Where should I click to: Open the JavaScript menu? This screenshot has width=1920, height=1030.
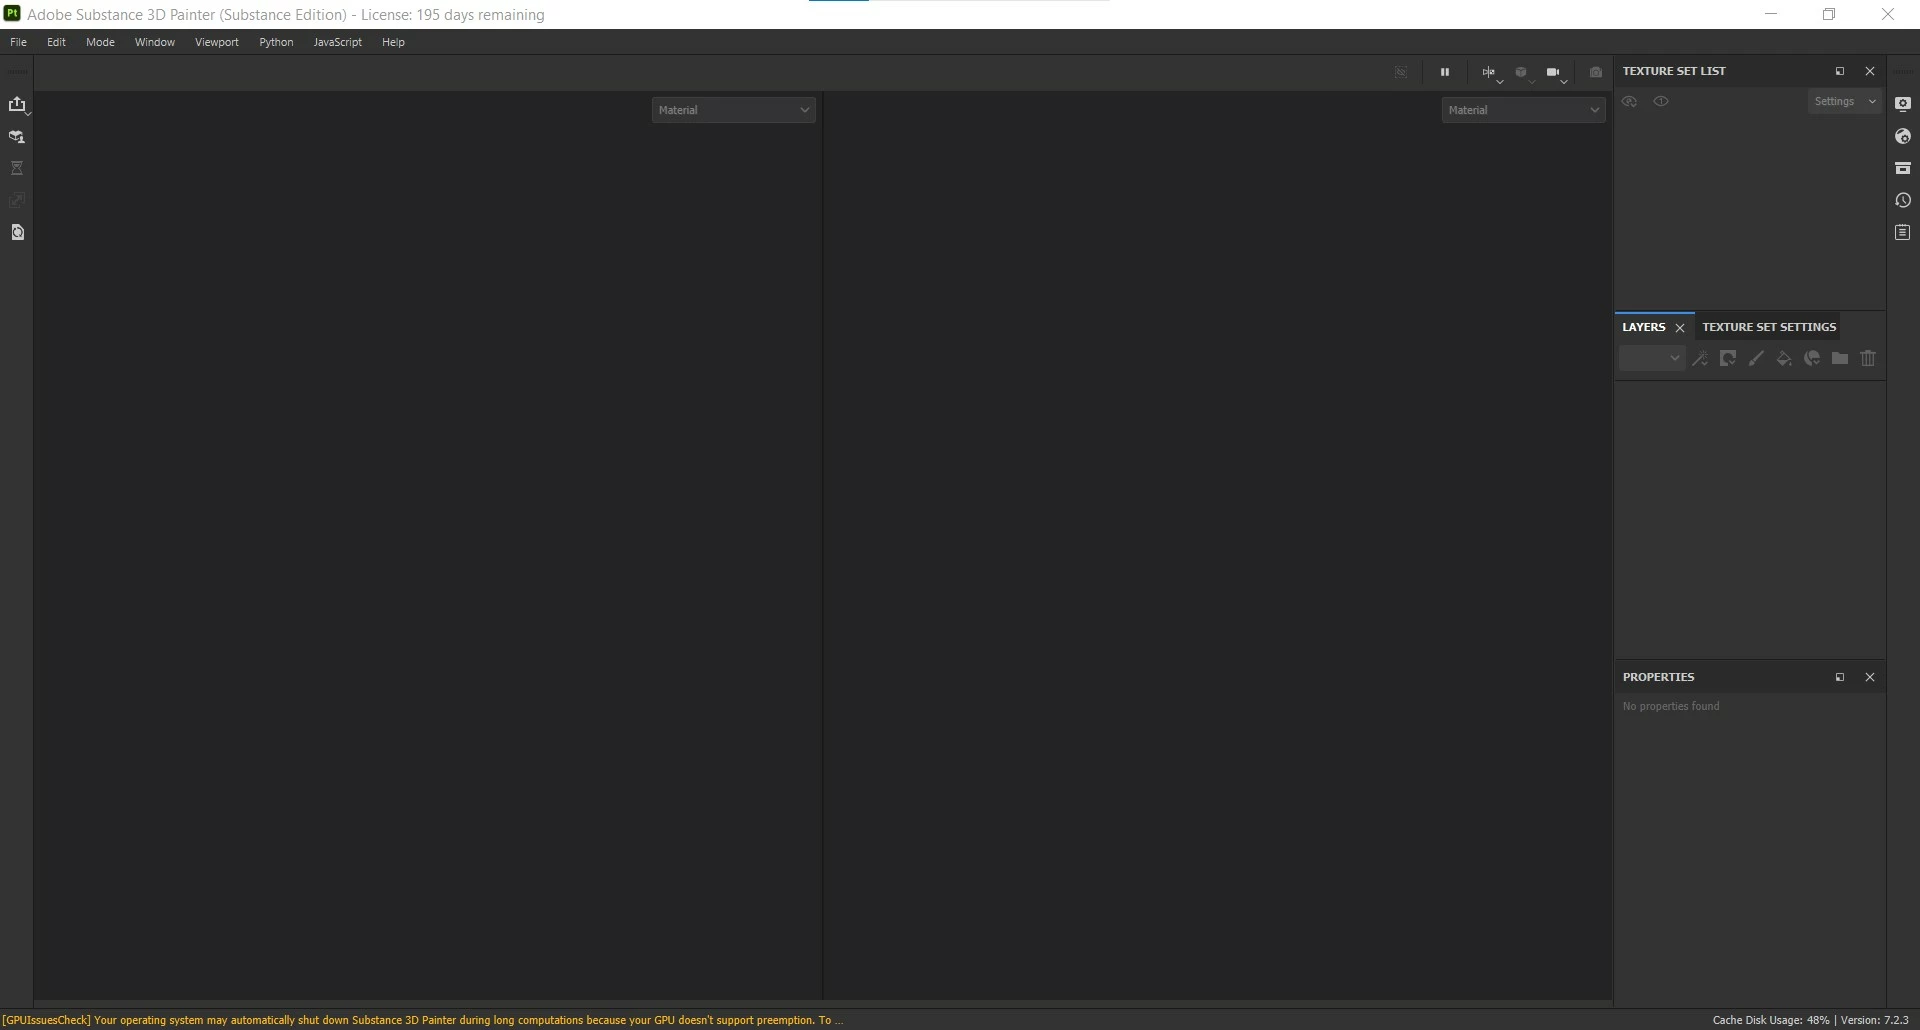pyautogui.click(x=337, y=42)
